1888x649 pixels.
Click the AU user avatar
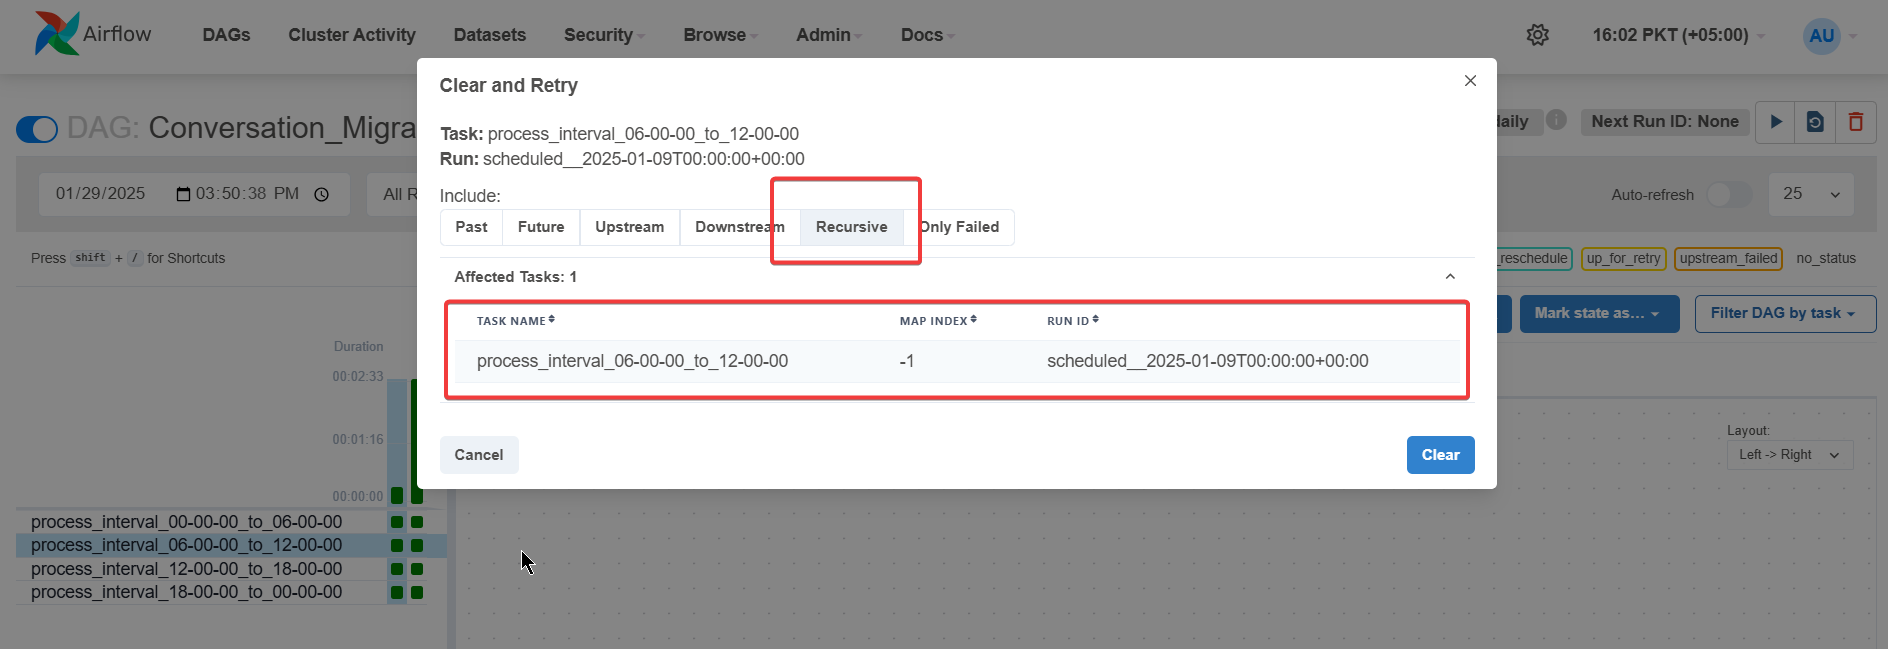point(1821,36)
